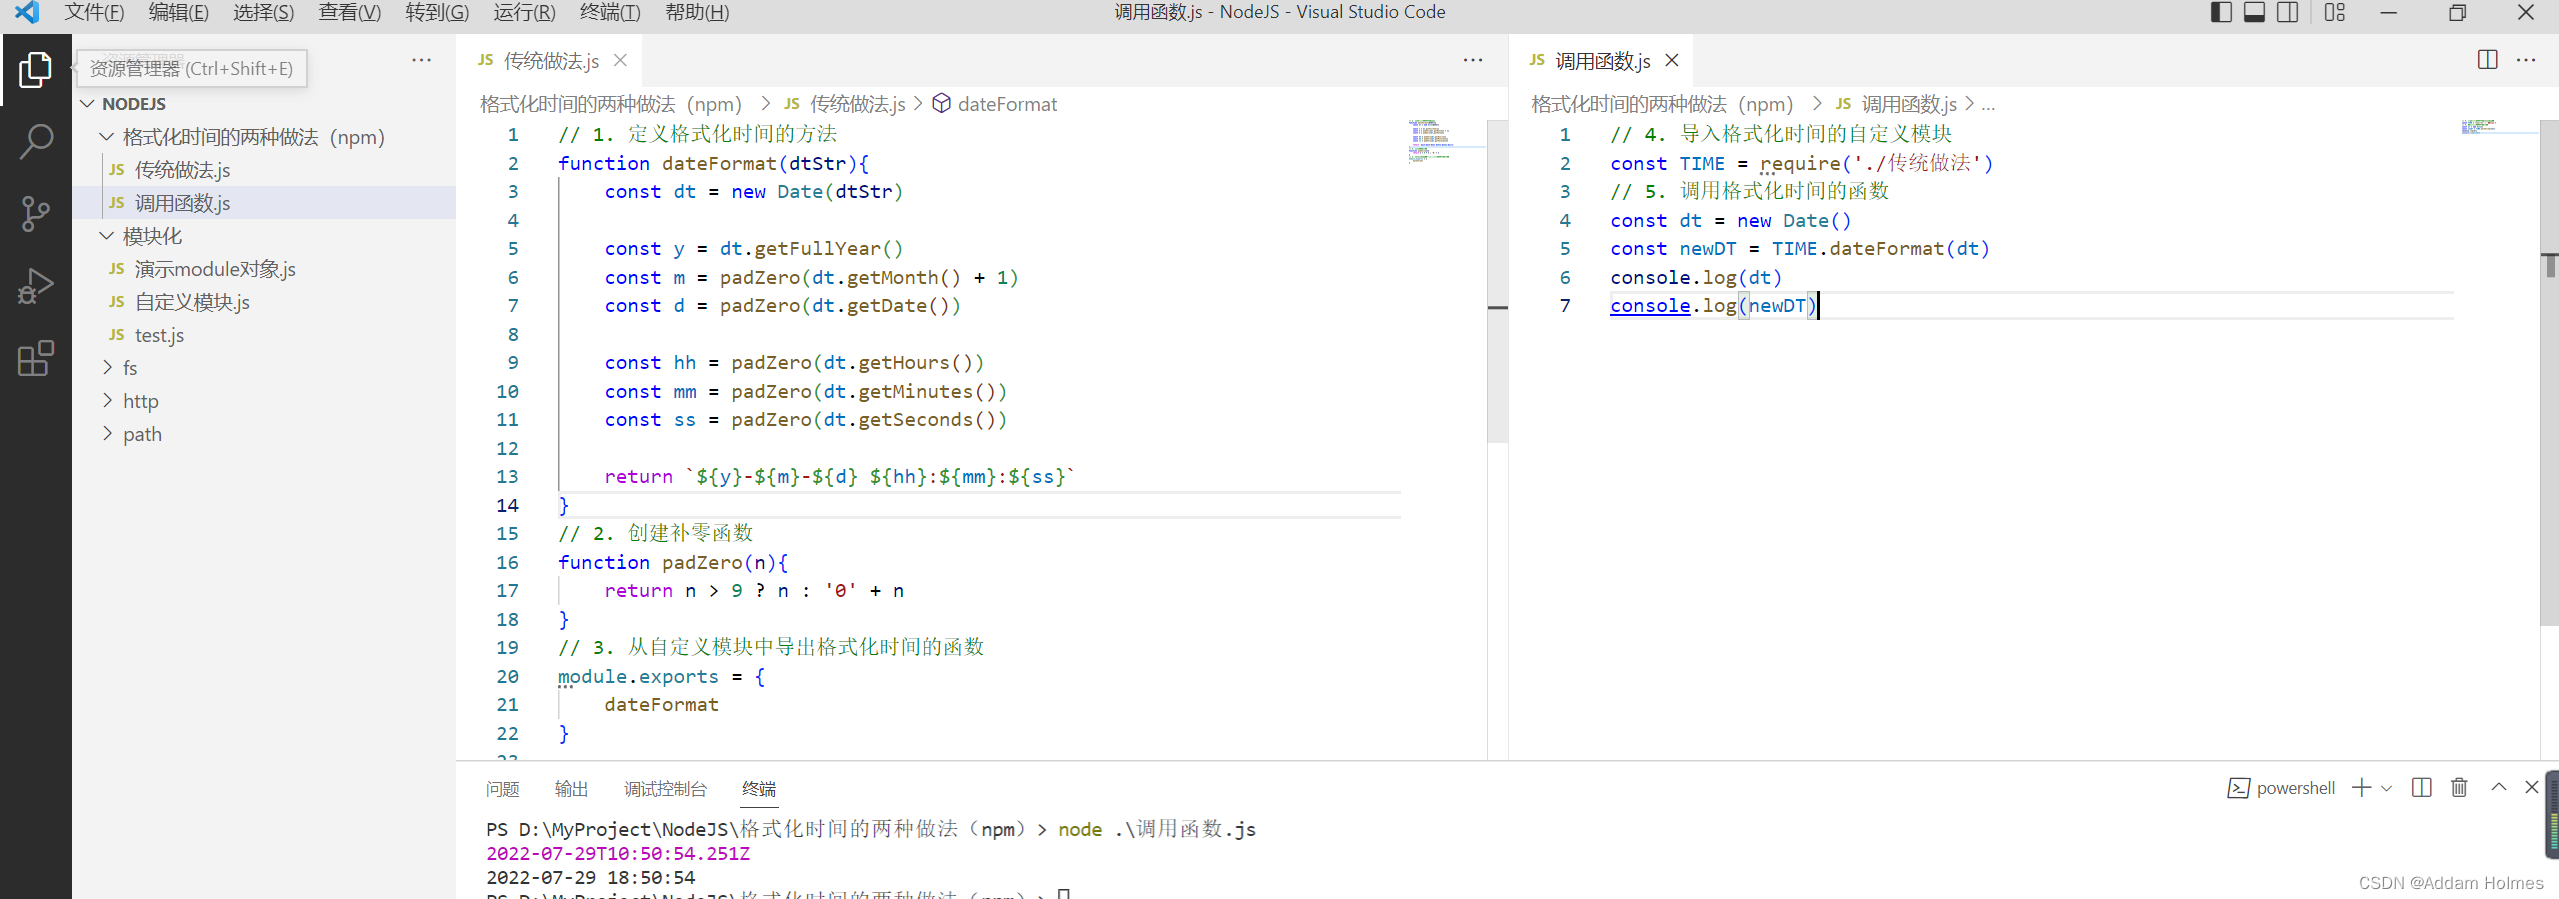Collapse the NODEJS workspace folder

click(x=88, y=104)
